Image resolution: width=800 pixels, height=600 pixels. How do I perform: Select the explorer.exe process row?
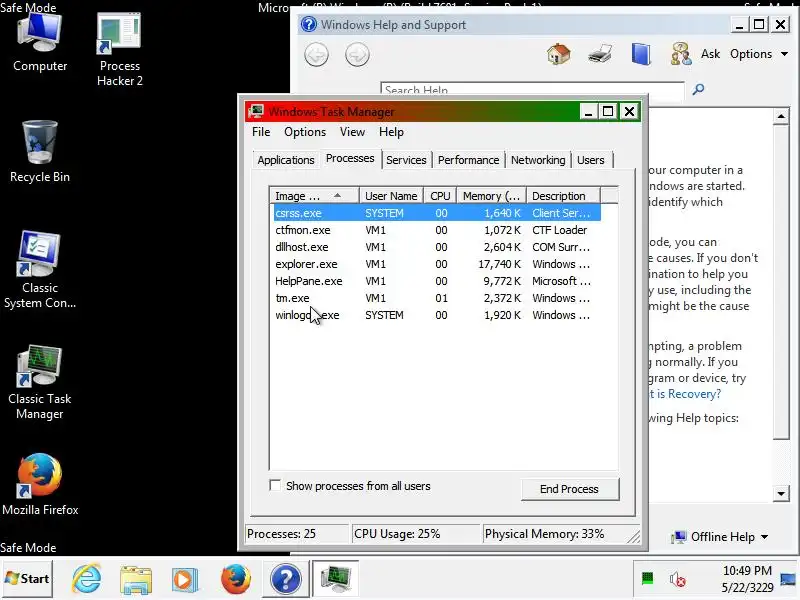tap(437, 264)
